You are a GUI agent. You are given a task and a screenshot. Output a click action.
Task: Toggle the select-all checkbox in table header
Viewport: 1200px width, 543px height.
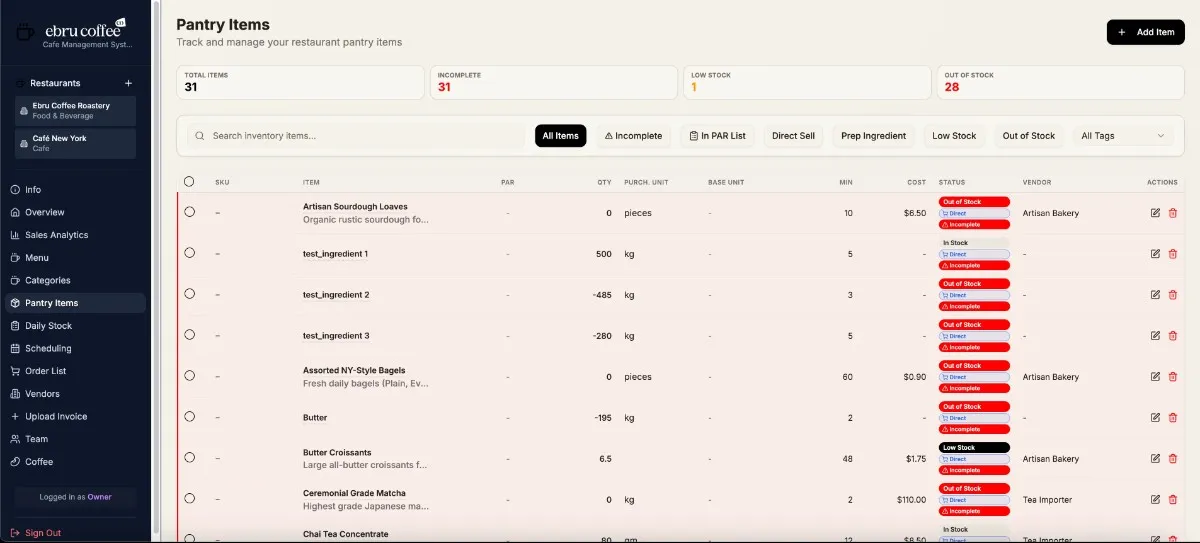point(189,182)
